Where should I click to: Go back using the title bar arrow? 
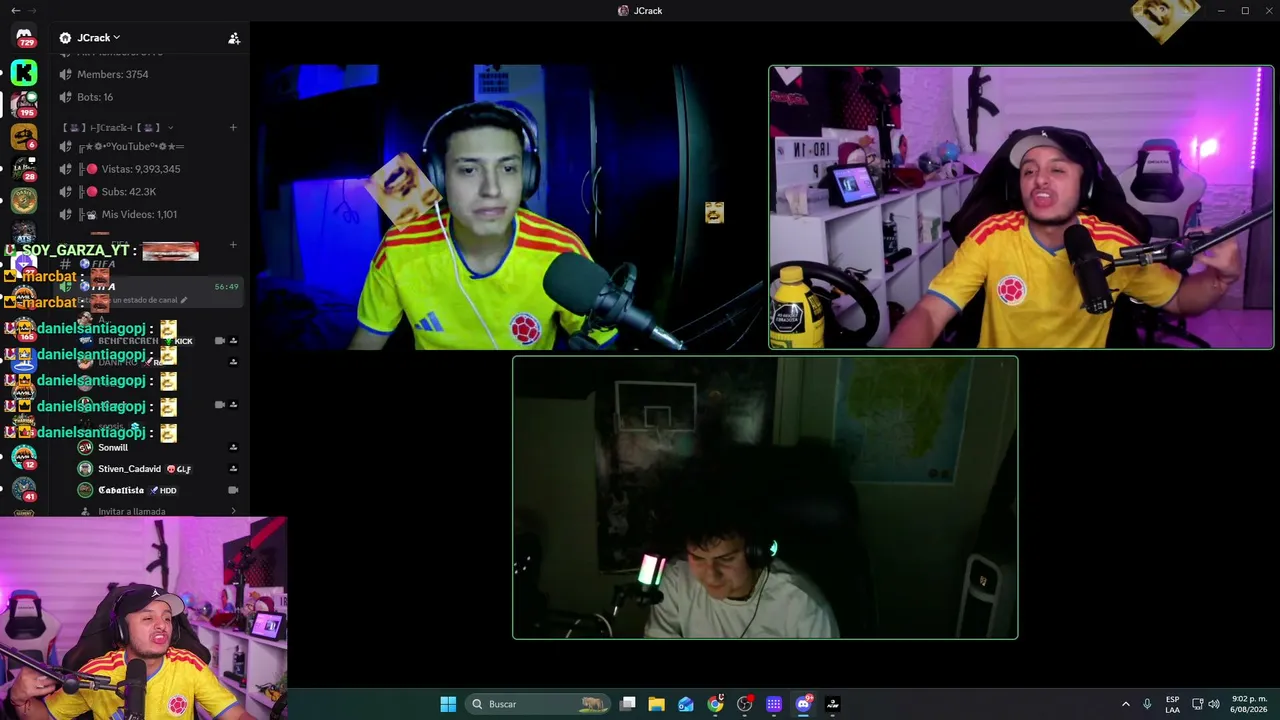pos(15,10)
